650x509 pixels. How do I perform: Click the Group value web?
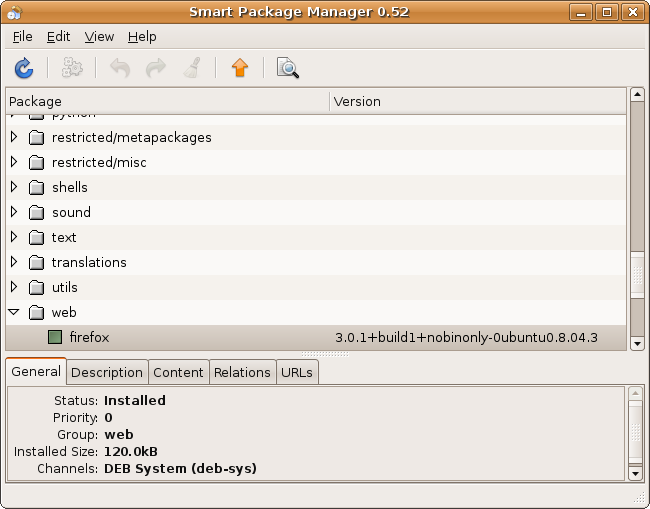[x=119, y=434]
